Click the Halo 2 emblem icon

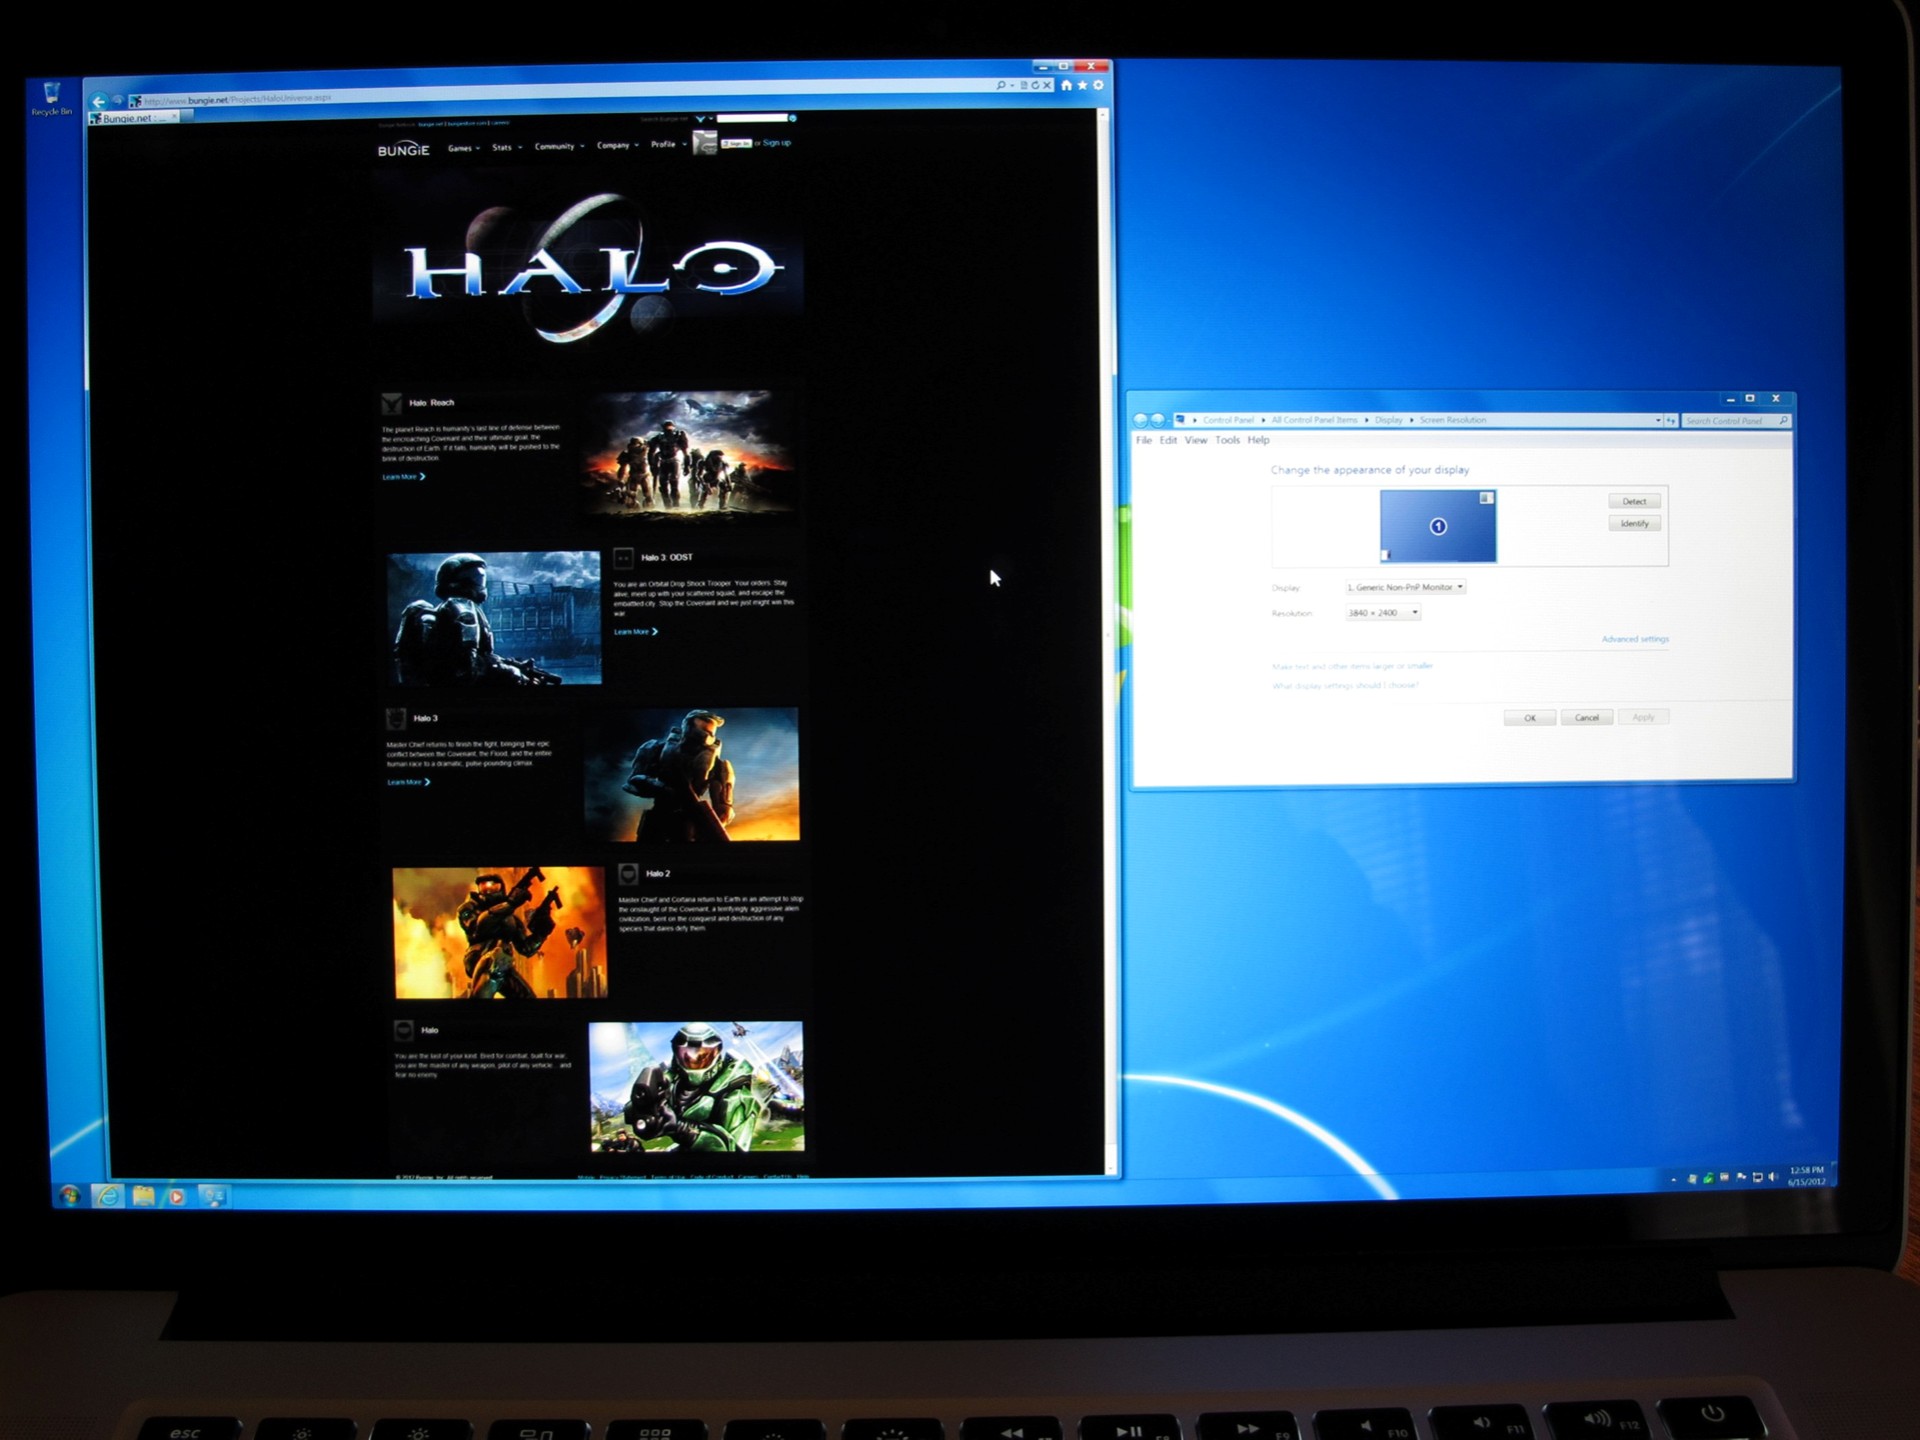[x=628, y=875]
